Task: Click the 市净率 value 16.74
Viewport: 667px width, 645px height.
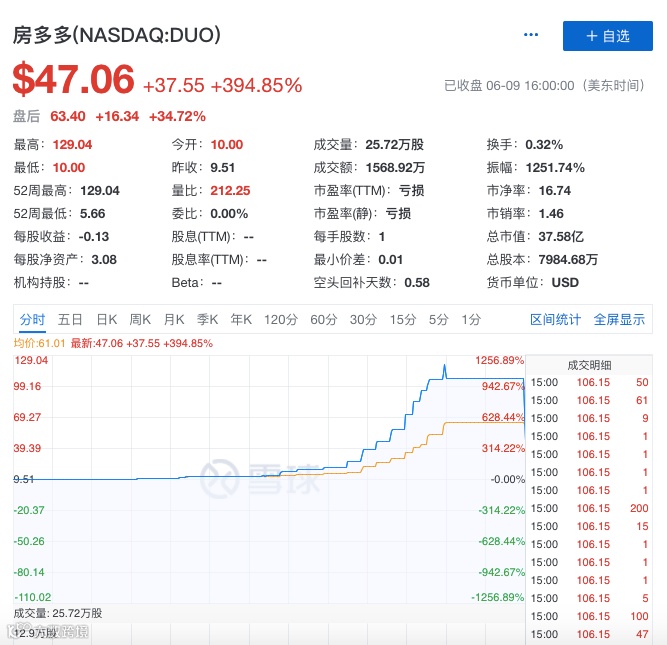Action: pos(555,191)
